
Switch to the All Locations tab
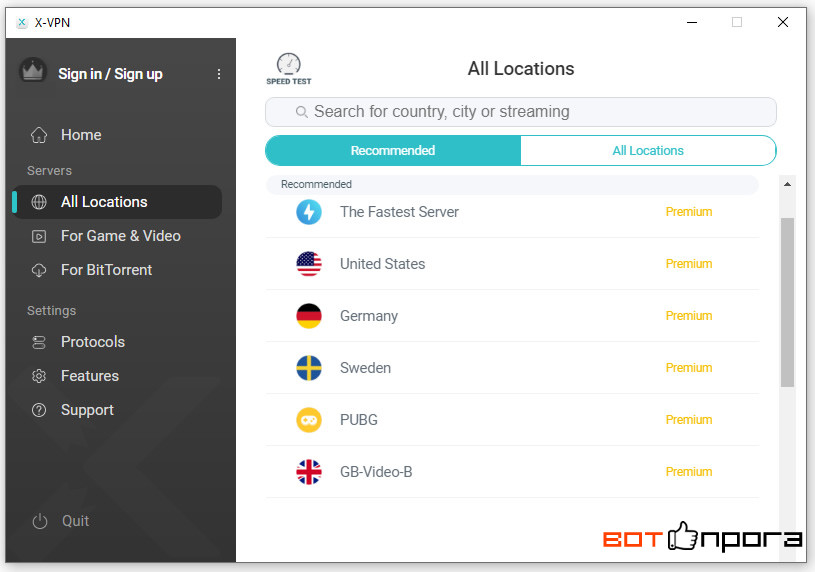point(648,151)
